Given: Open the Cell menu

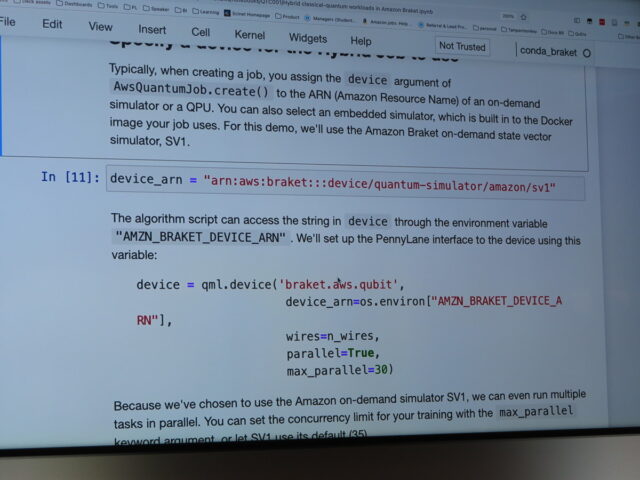Looking at the screenshot, I should [x=200, y=32].
